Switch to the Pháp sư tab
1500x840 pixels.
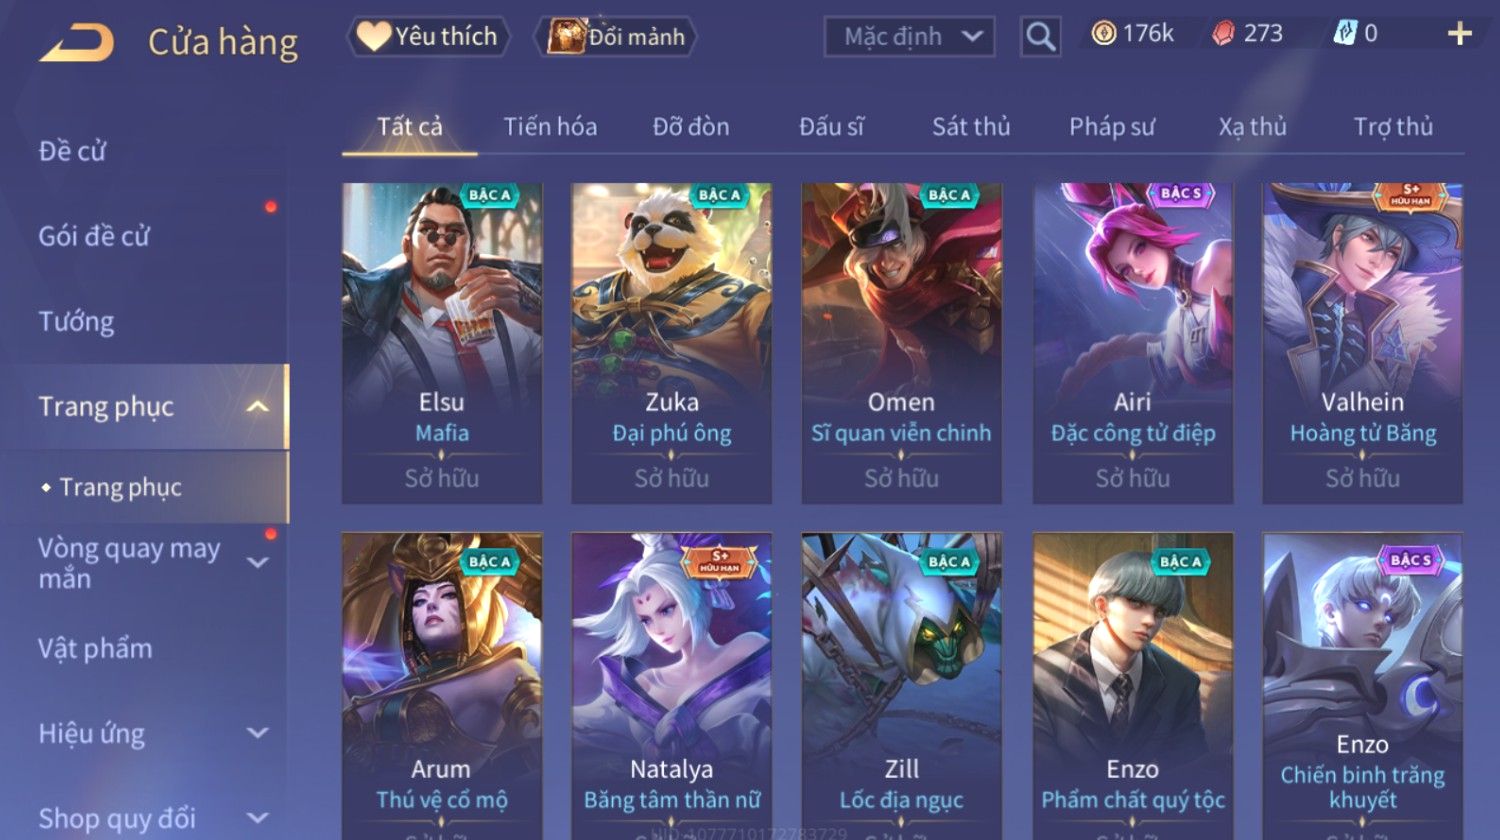click(x=1111, y=127)
